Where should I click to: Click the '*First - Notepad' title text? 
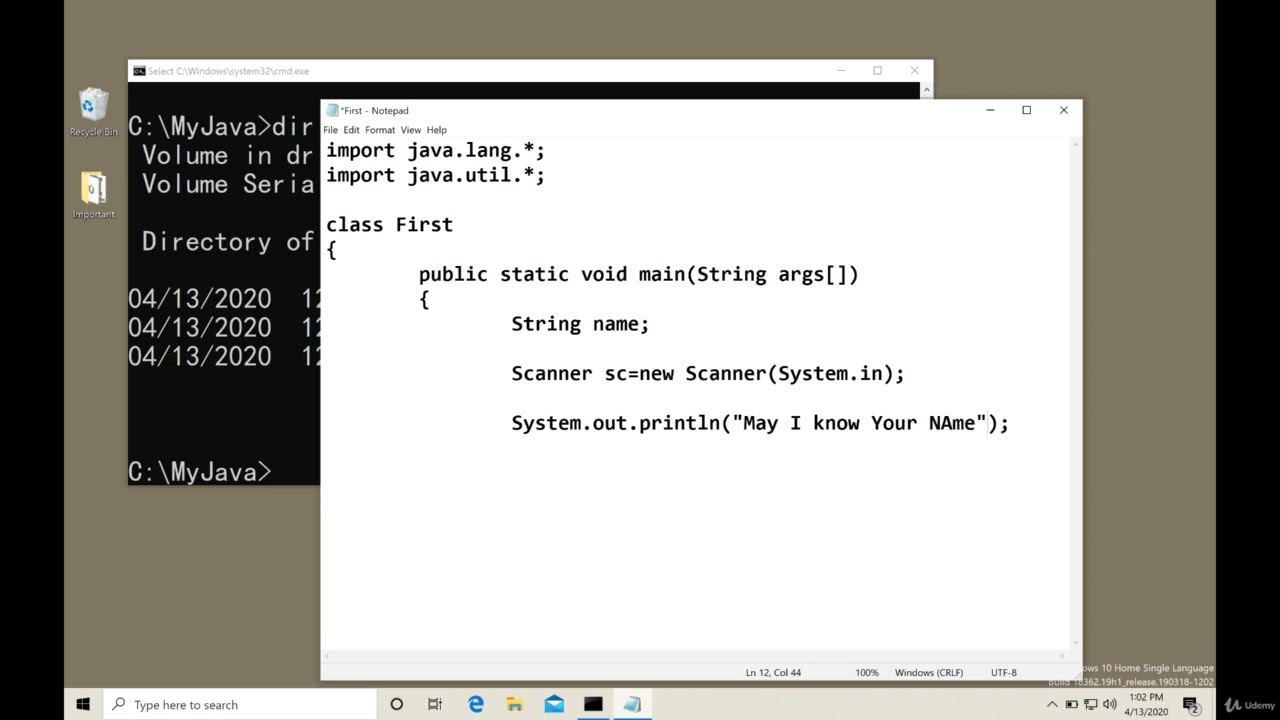pos(374,111)
